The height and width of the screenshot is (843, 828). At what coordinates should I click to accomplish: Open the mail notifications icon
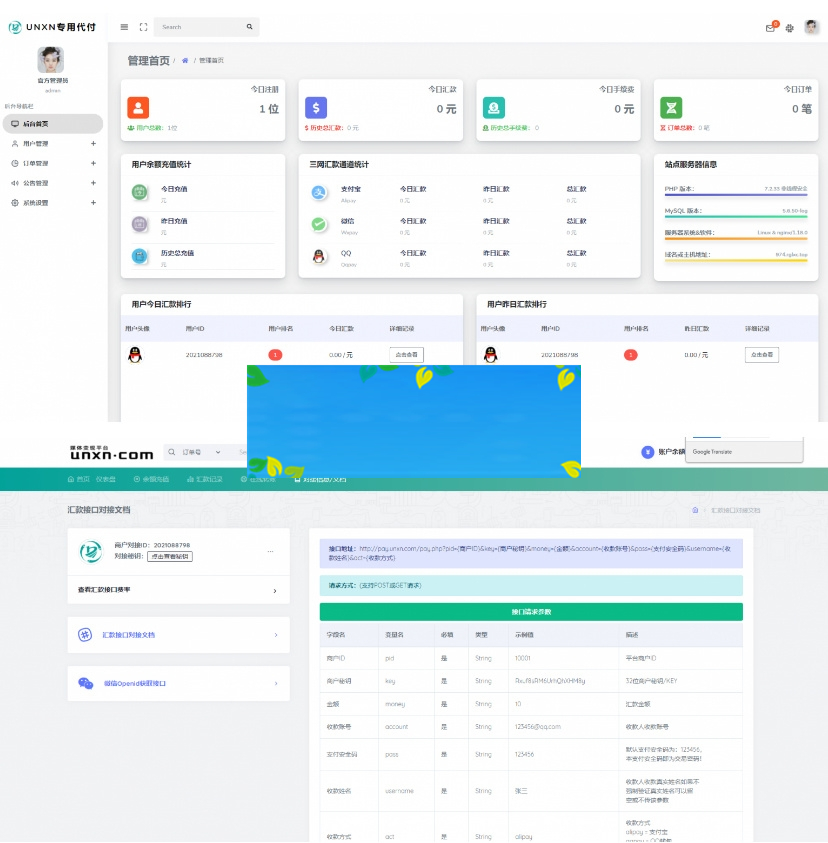pyautogui.click(x=770, y=28)
